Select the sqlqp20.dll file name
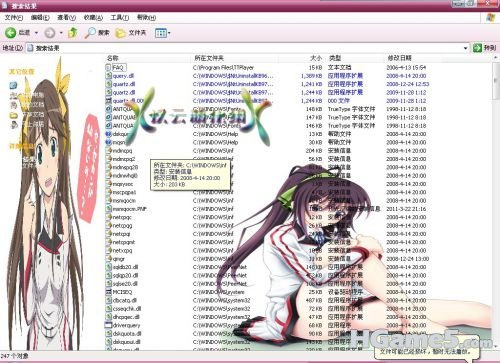Screen dimensions: 500x363 coord(125,276)
